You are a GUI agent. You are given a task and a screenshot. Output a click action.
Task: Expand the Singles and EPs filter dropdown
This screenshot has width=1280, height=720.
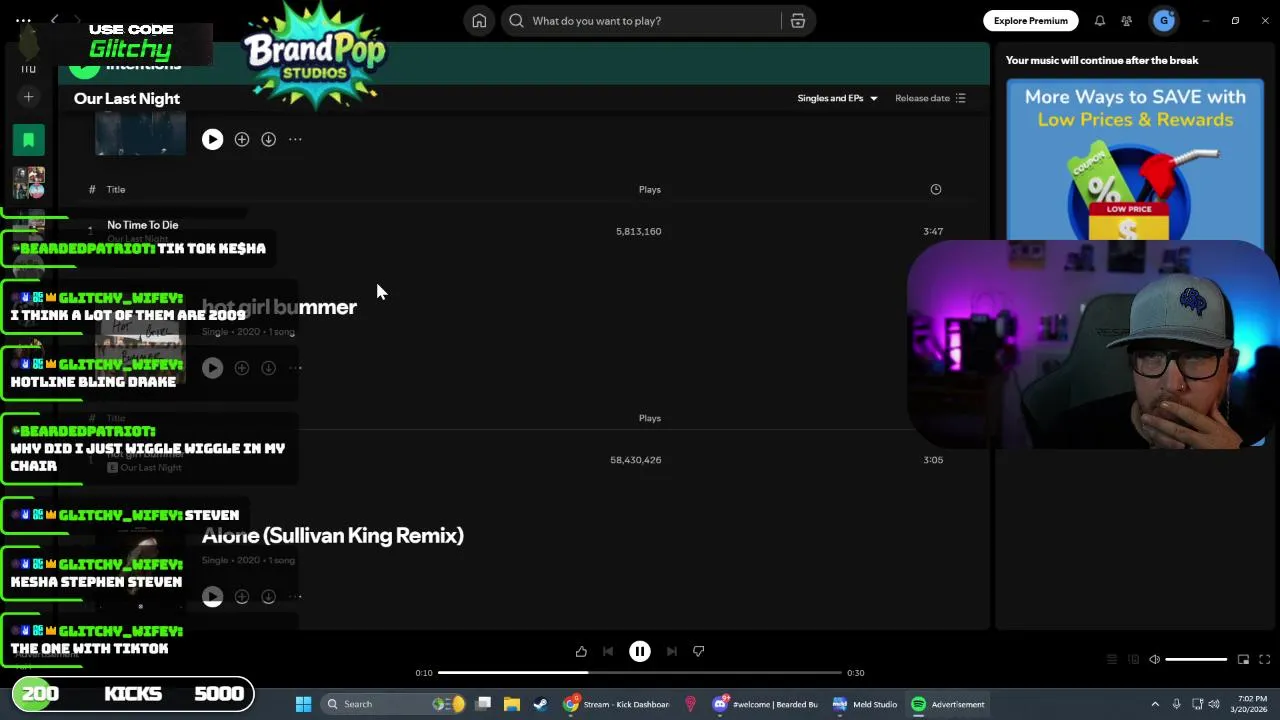coord(837,98)
